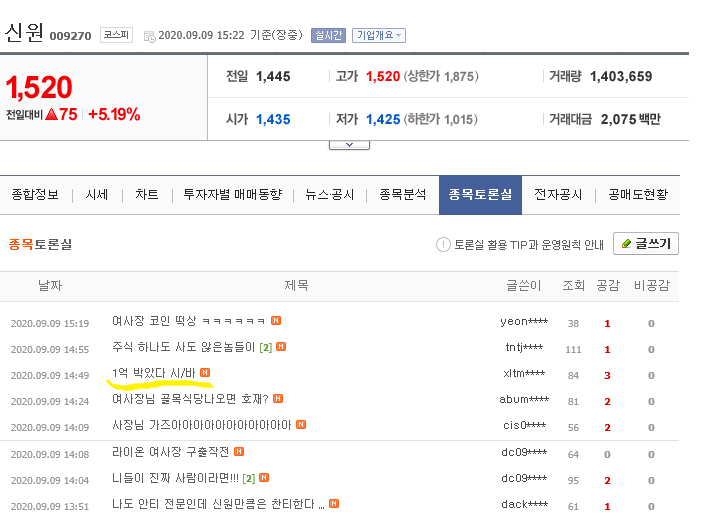Open post 라이온 여사장 구출작전
Viewport: 705px width, 519px height.
(x=170, y=452)
